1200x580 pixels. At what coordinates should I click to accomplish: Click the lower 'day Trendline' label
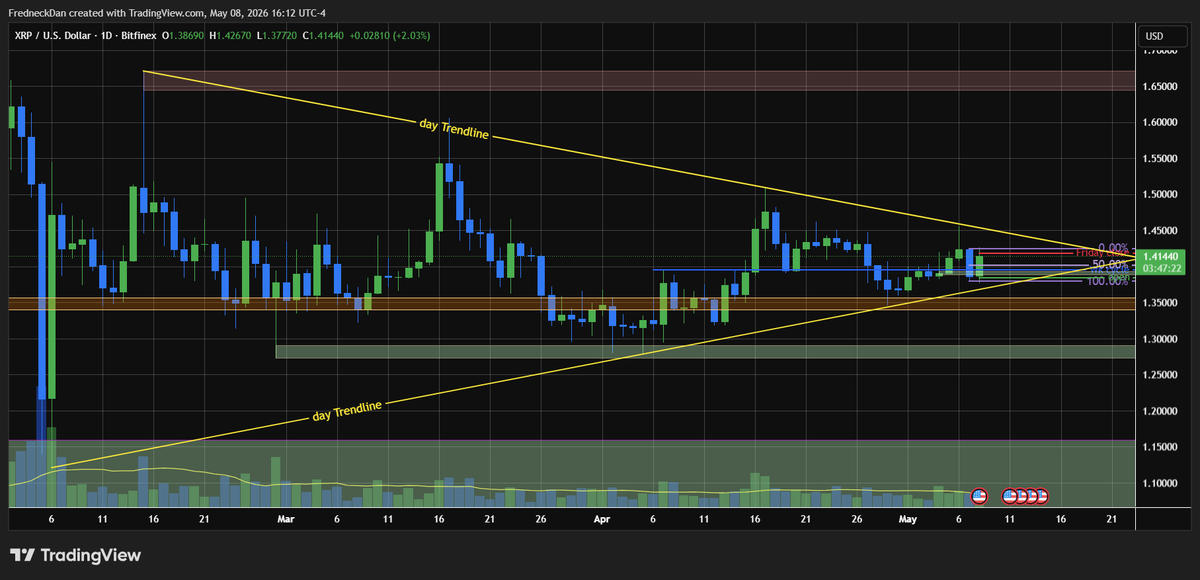pyautogui.click(x=349, y=410)
